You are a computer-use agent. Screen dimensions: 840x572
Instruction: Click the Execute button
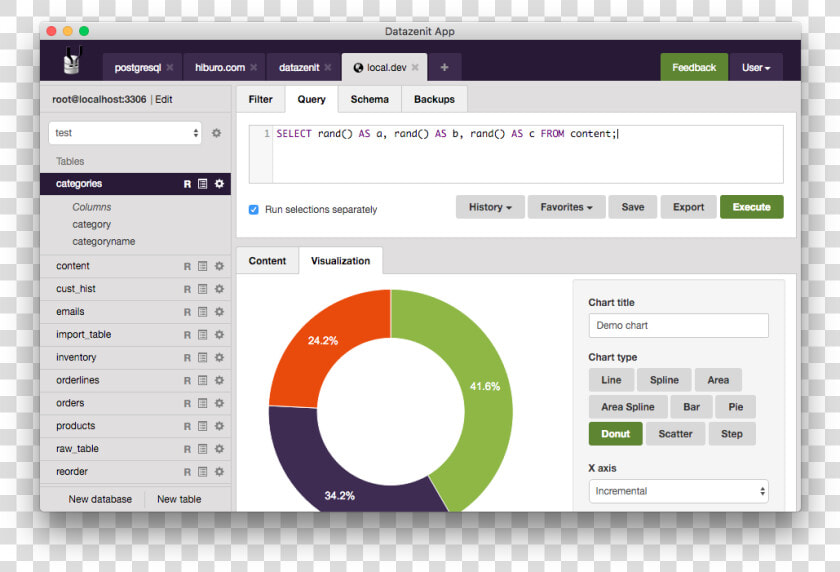coord(752,207)
